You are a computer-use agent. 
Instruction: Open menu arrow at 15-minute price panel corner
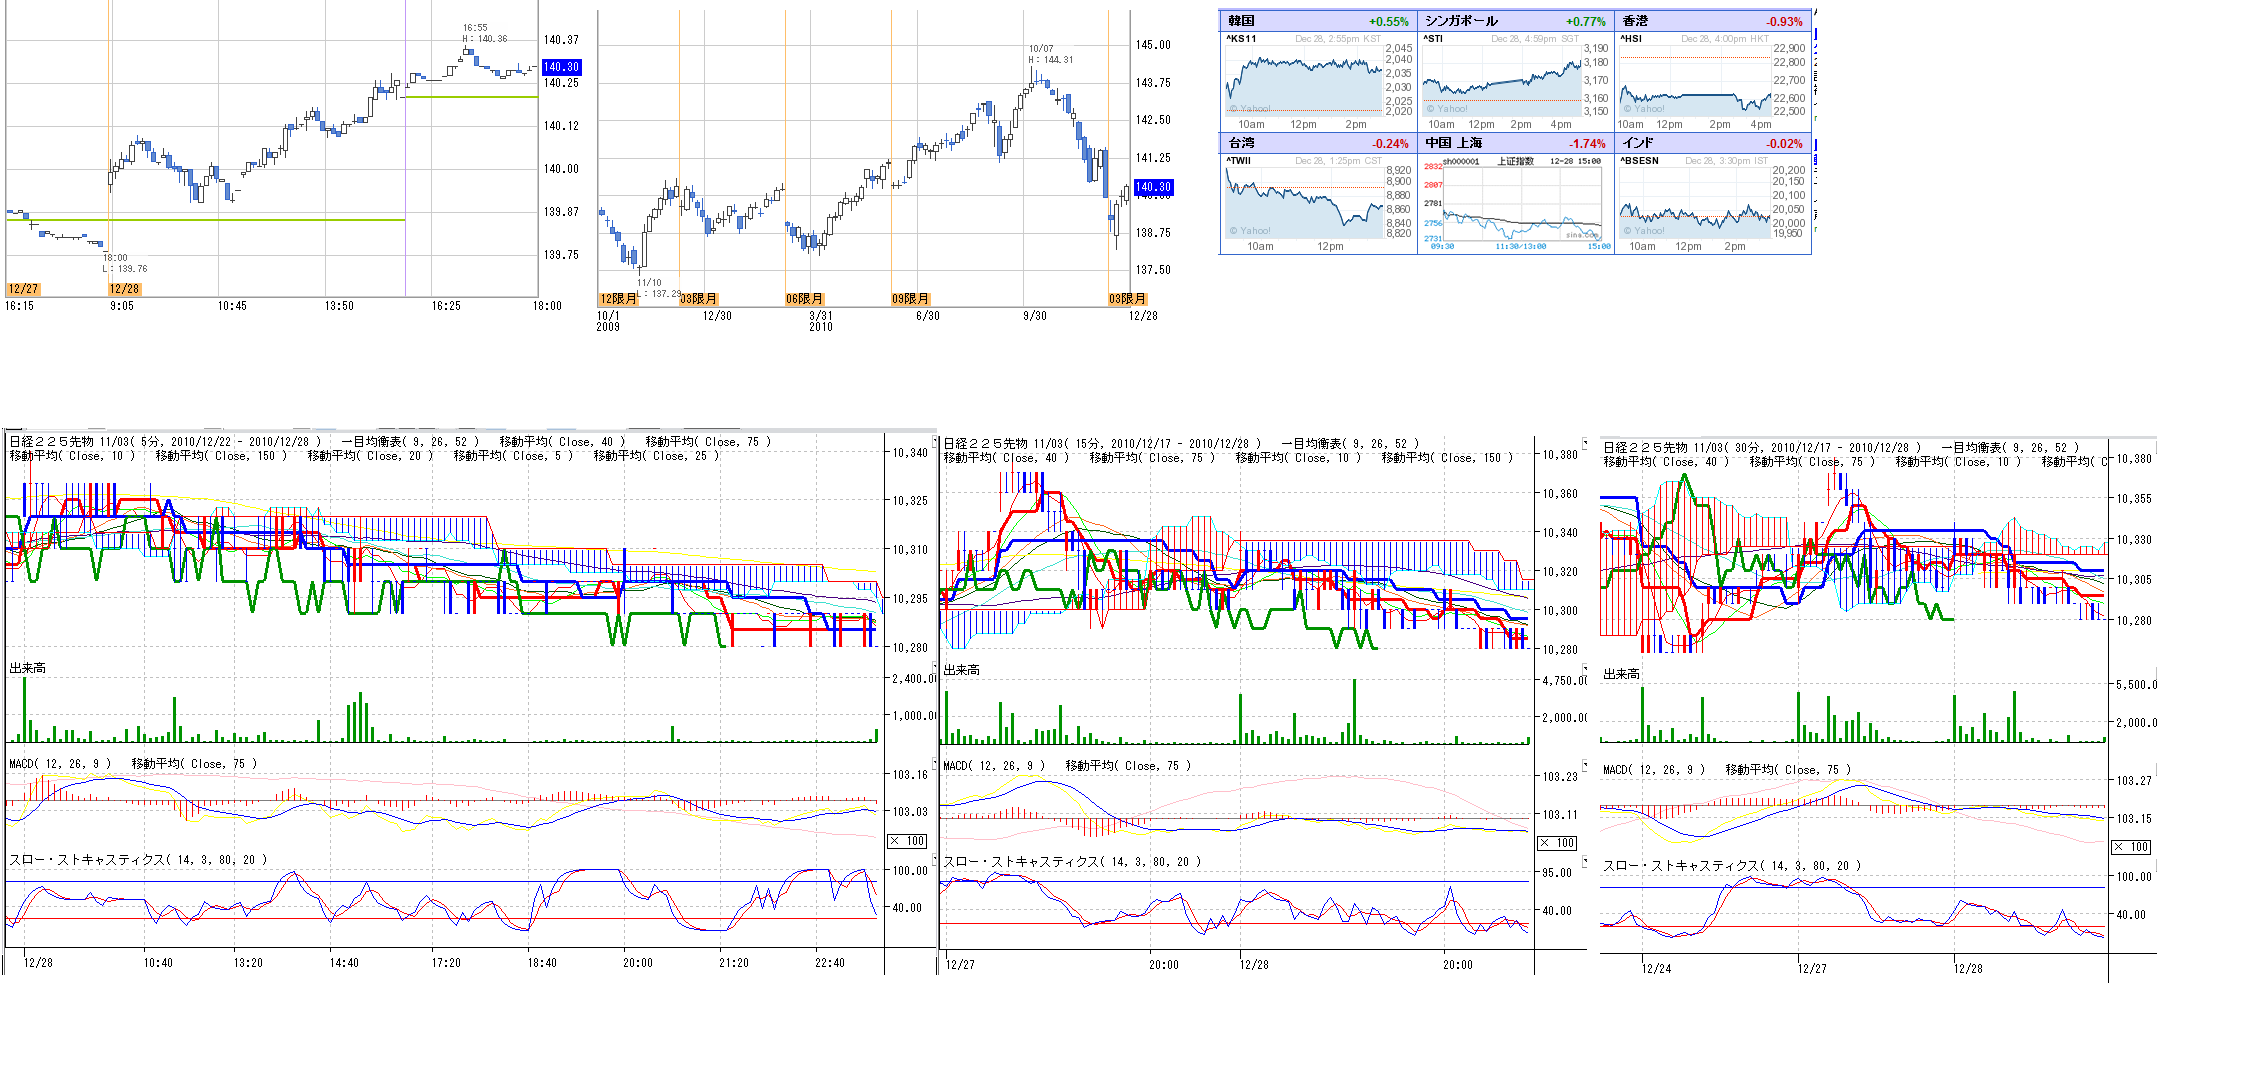pyautogui.click(x=1584, y=443)
